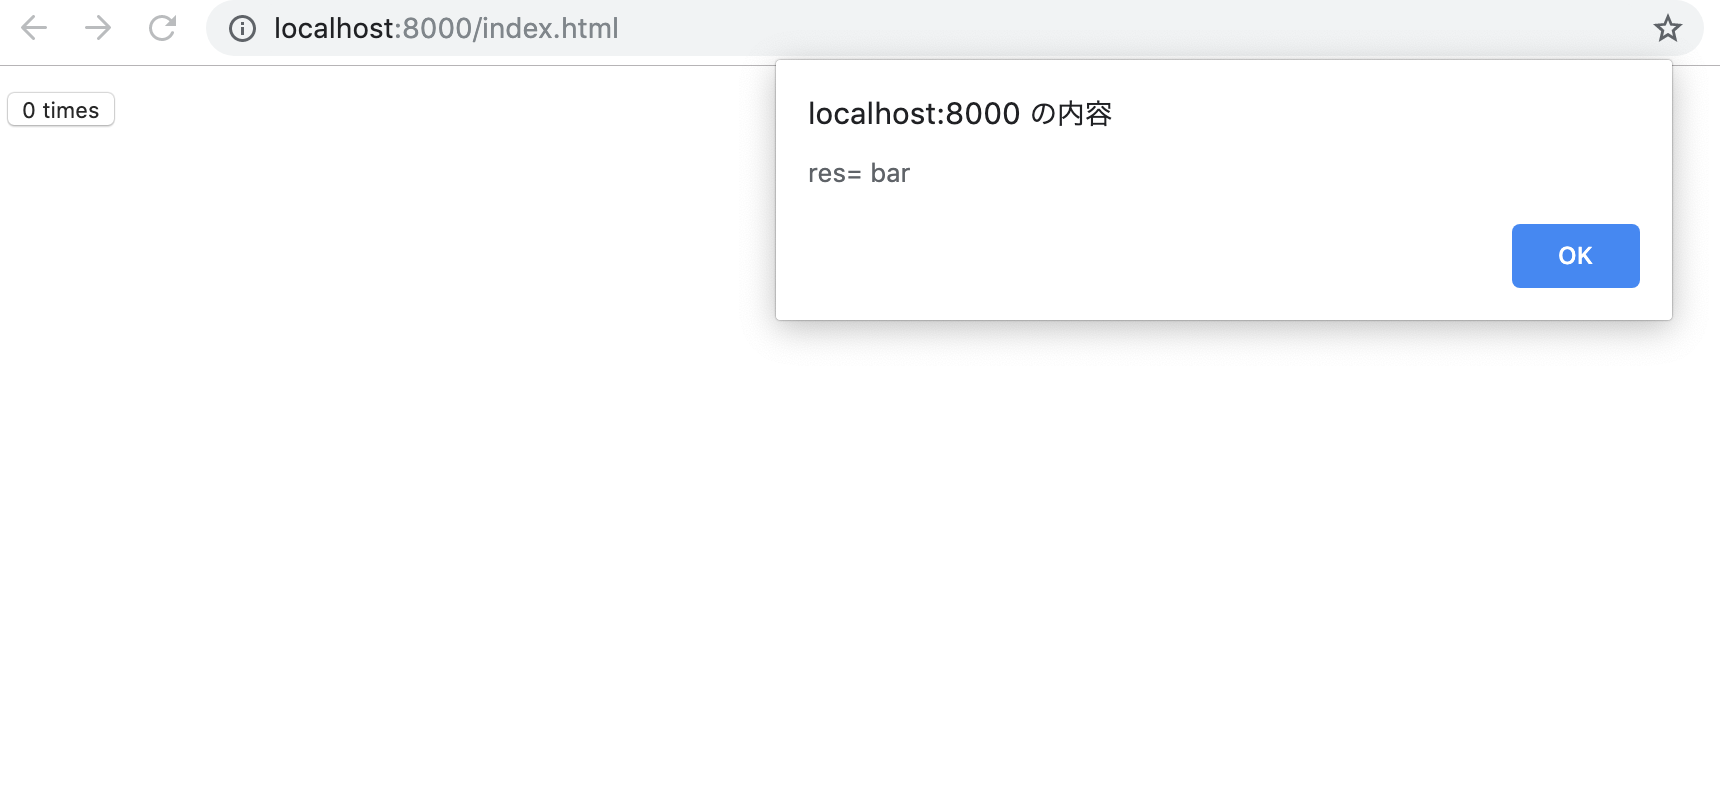
Task: Click the alert message "res= bar"
Action: [859, 173]
